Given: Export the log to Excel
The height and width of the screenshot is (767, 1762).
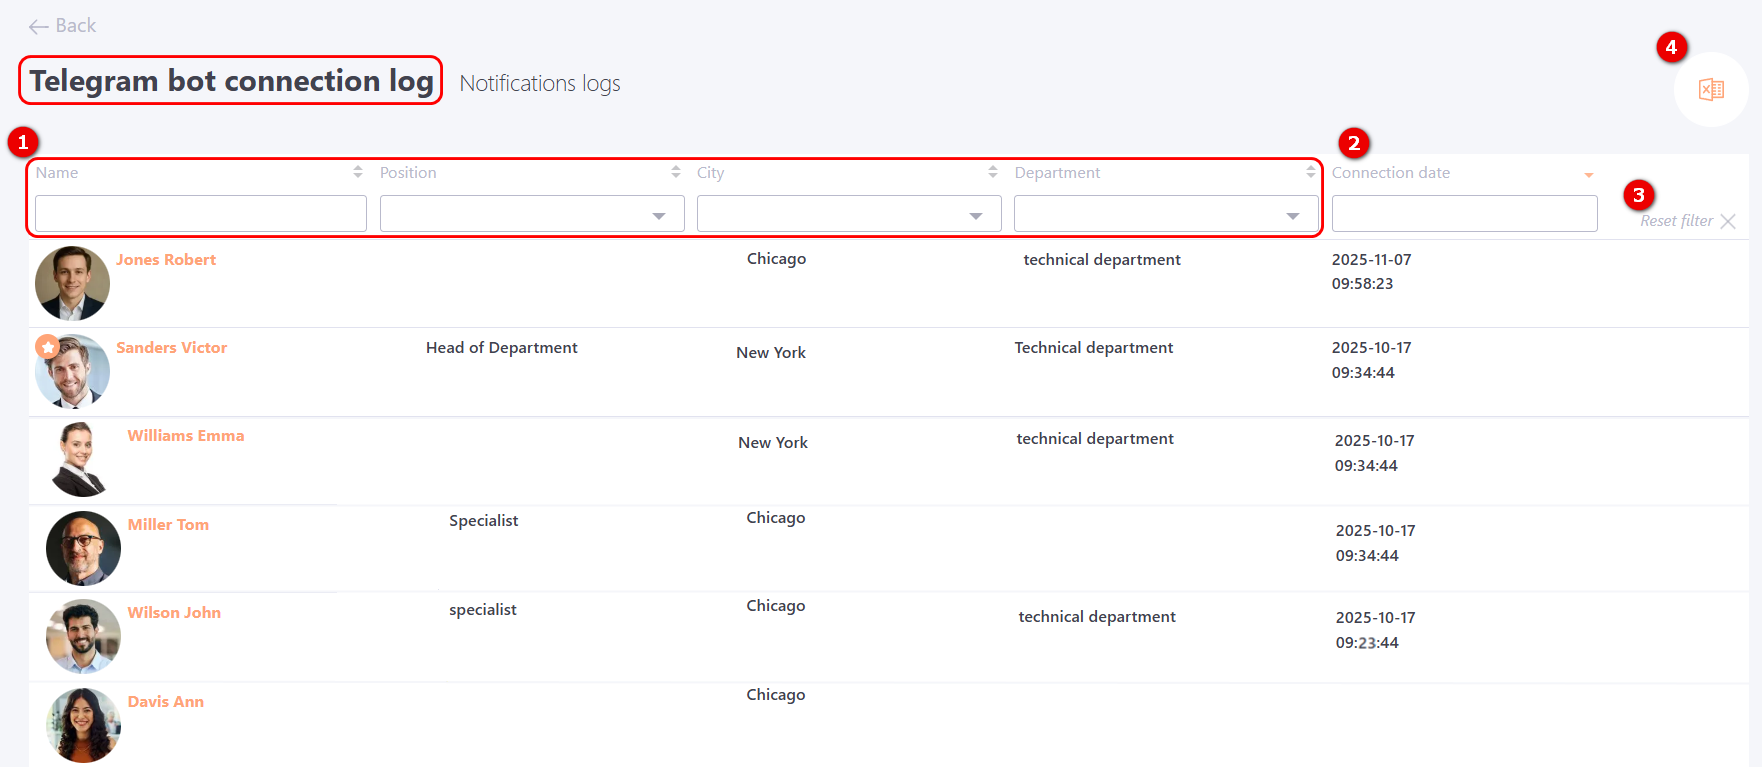Looking at the screenshot, I should tap(1711, 90).
